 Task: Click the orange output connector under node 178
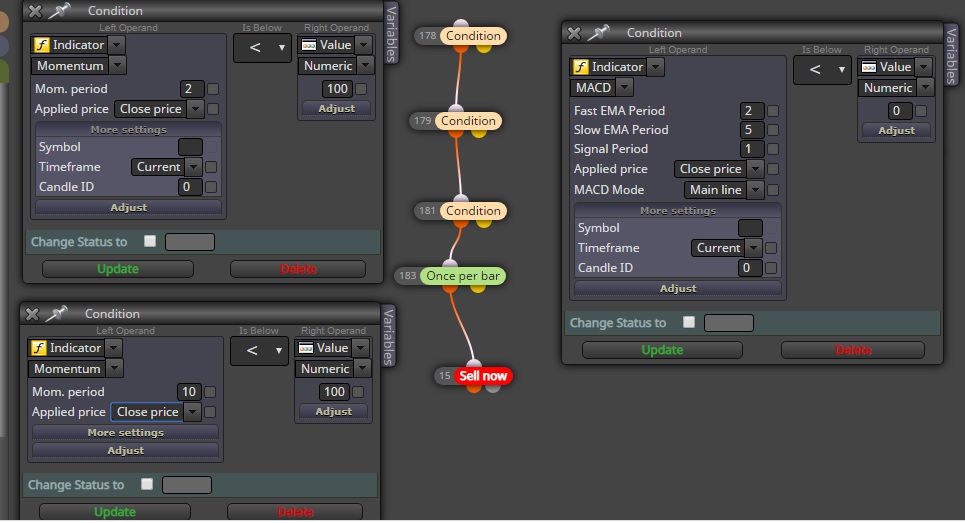(x=460, y=48)
